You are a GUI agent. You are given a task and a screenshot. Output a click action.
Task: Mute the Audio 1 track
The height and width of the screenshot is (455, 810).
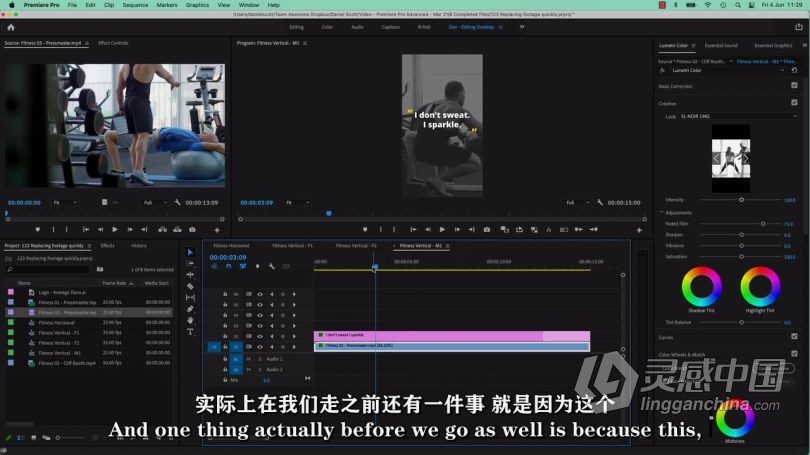pos(248,359)
